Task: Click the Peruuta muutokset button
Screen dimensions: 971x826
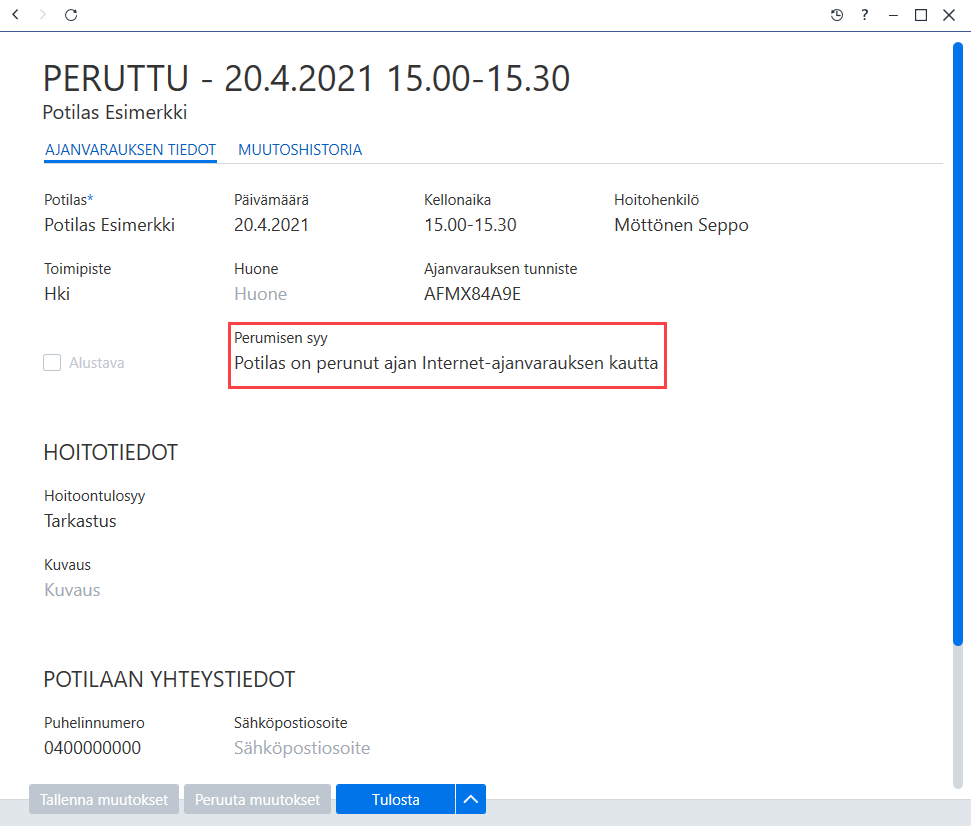Action: click(258, 799)
